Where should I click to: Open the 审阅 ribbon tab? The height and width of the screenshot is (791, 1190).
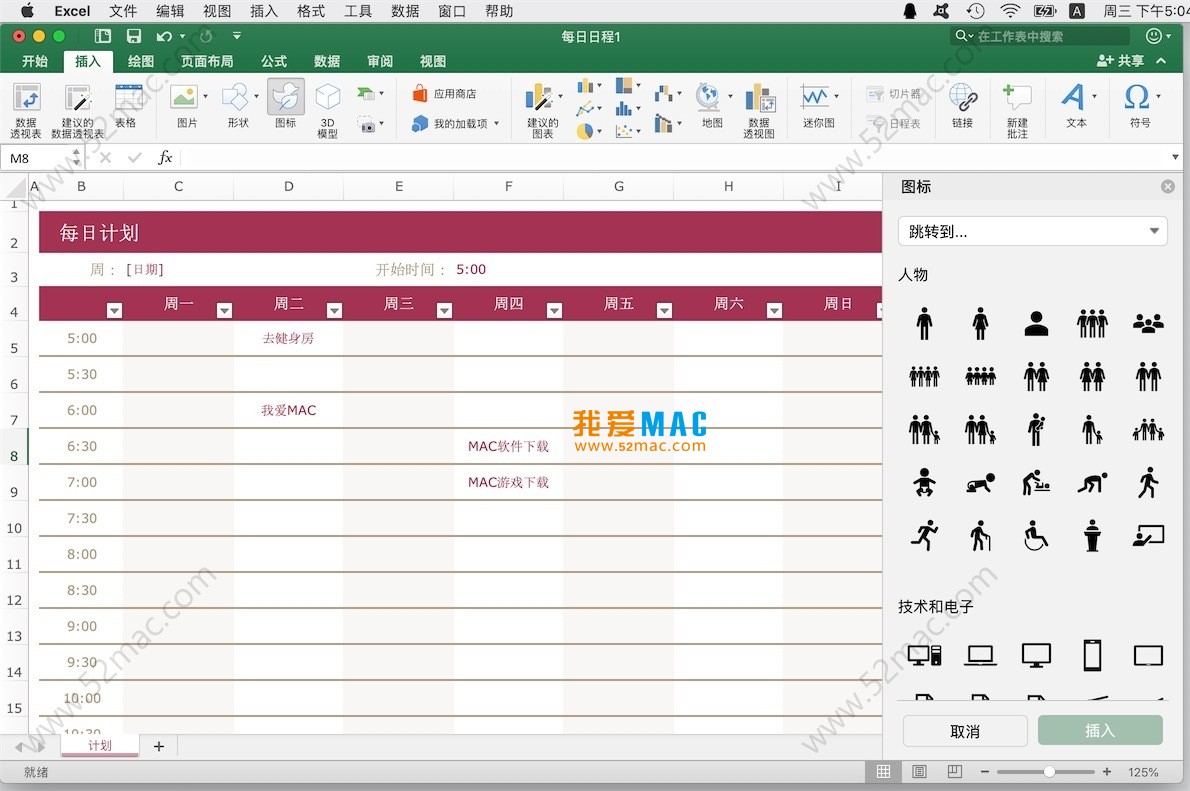(x=380, y=61)
